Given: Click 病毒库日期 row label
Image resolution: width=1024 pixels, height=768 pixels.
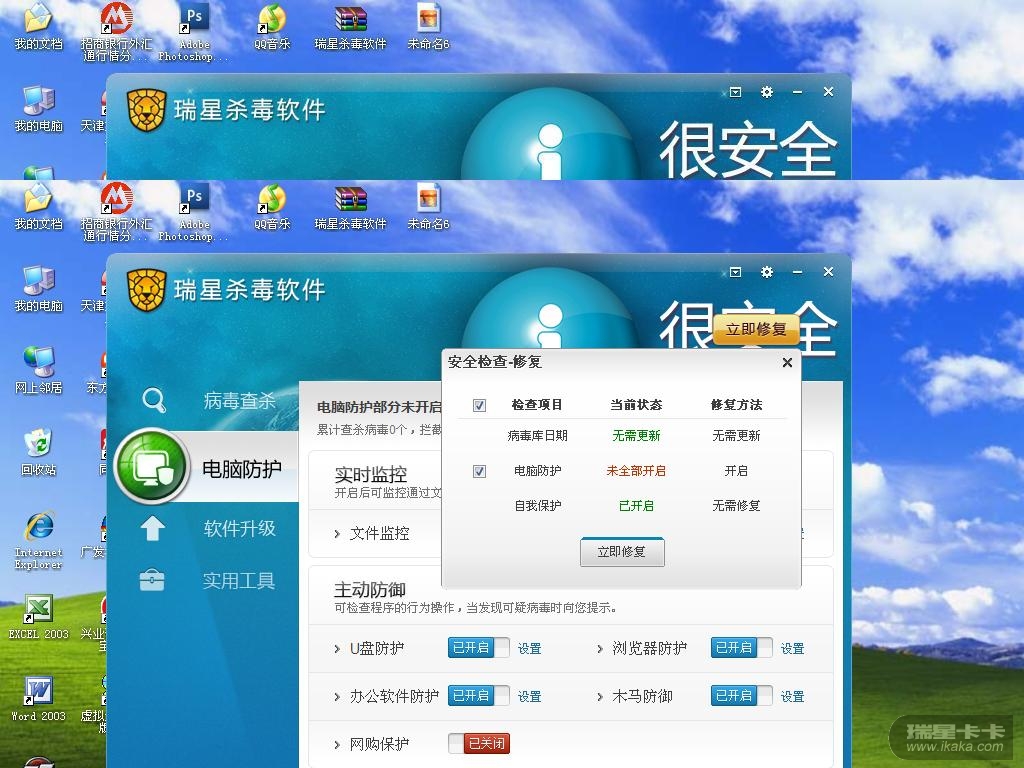Looking at the screenshot, I should (x=537, y=436).
